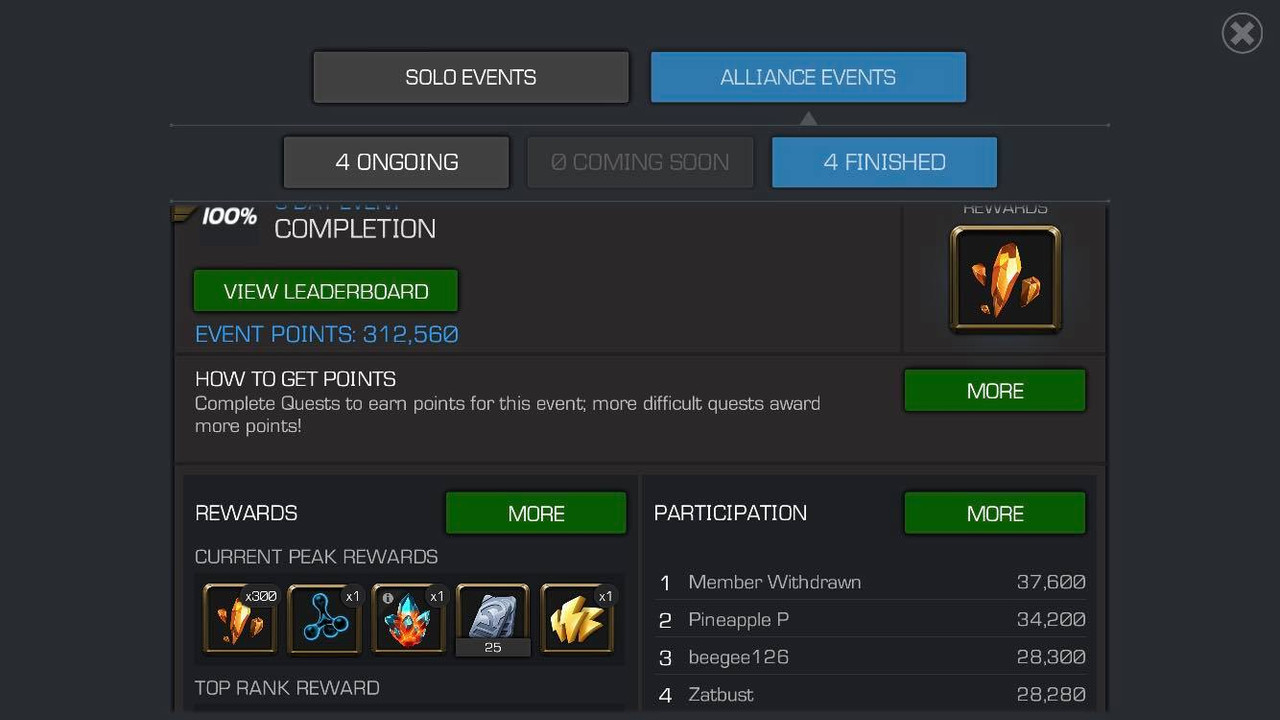
Task: Tap the small info badge on crystal reward
Action: click(x=388, y=598)
